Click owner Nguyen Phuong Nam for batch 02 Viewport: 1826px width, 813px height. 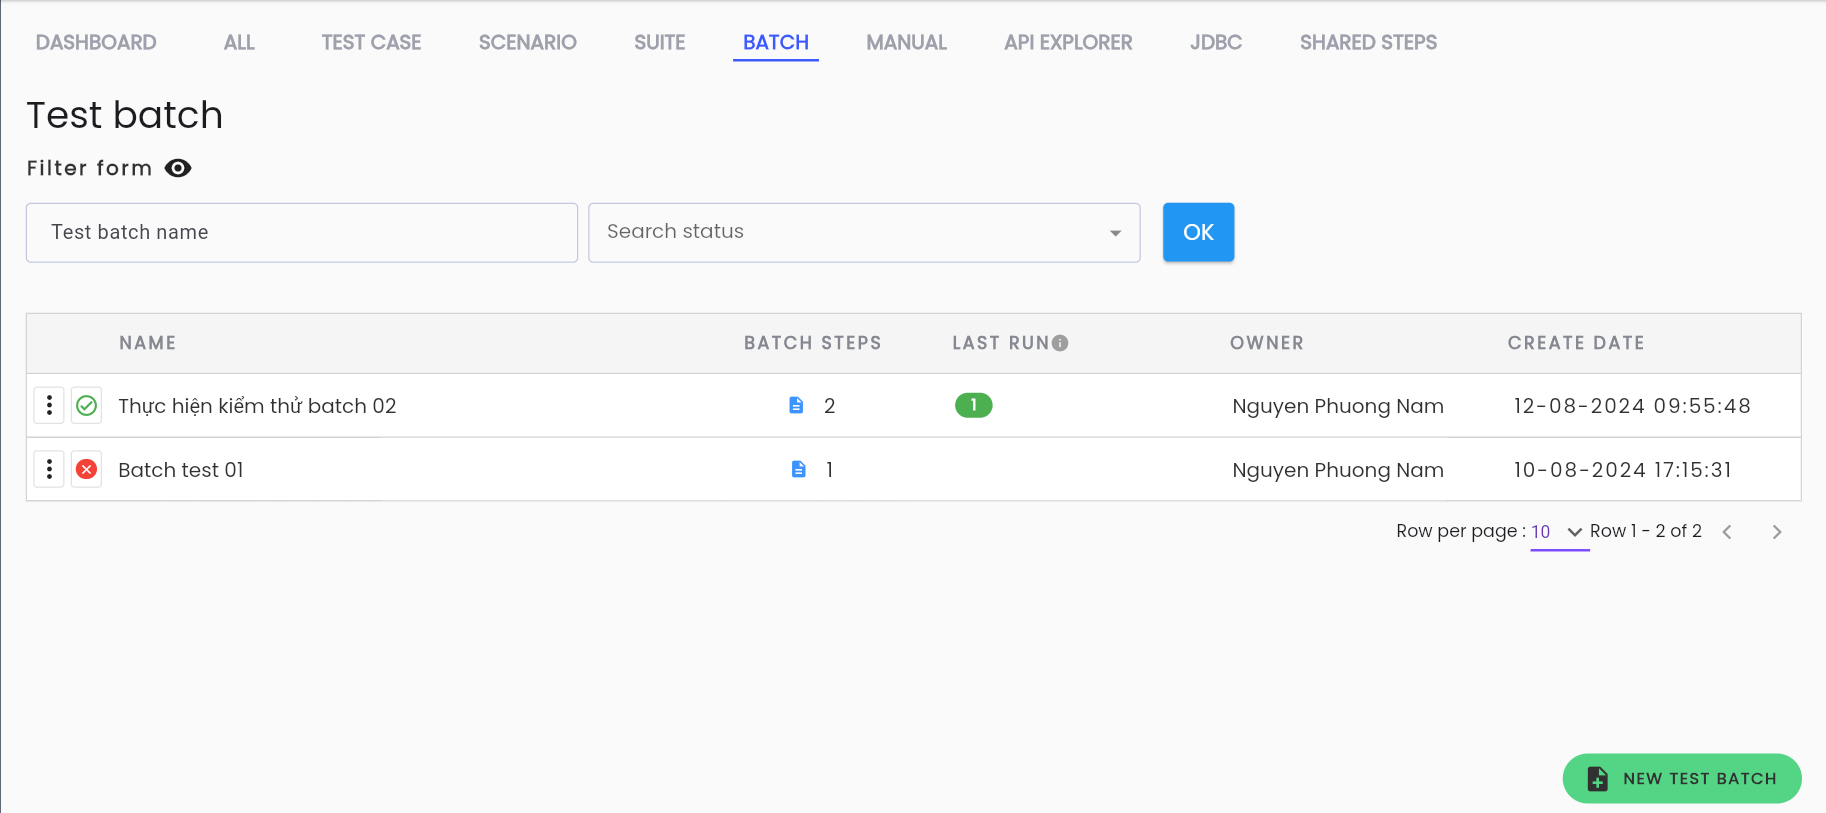point(1338,406)
